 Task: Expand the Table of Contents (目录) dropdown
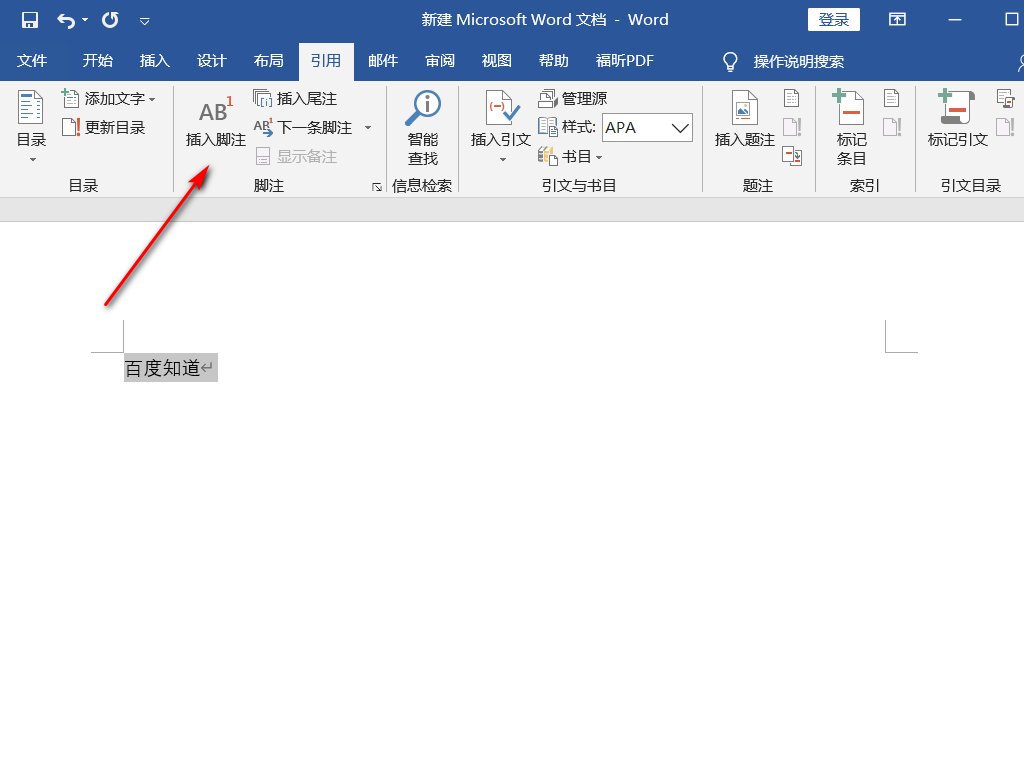(31, 159)
